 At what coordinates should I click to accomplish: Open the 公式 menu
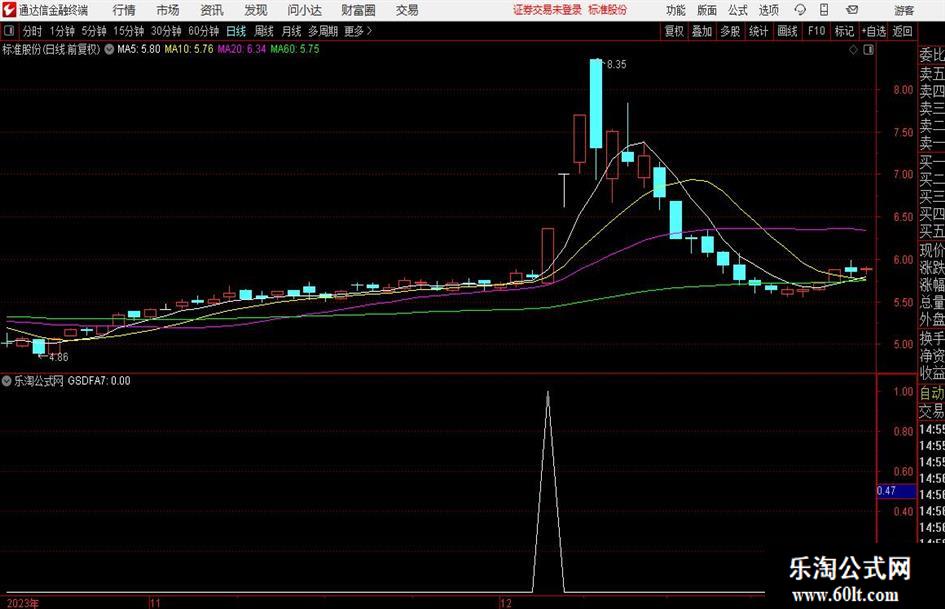[x=737, y=10]
